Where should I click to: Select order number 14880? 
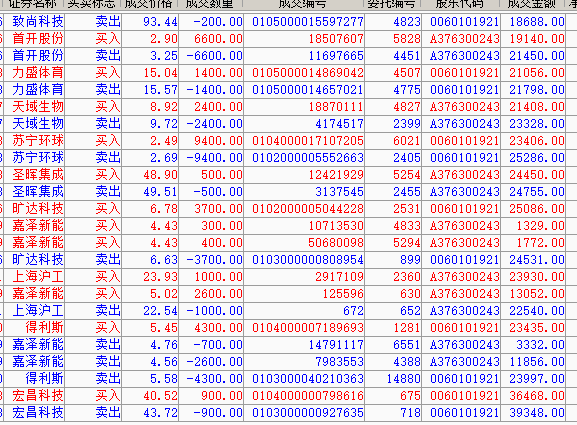(x=403, y=379)
